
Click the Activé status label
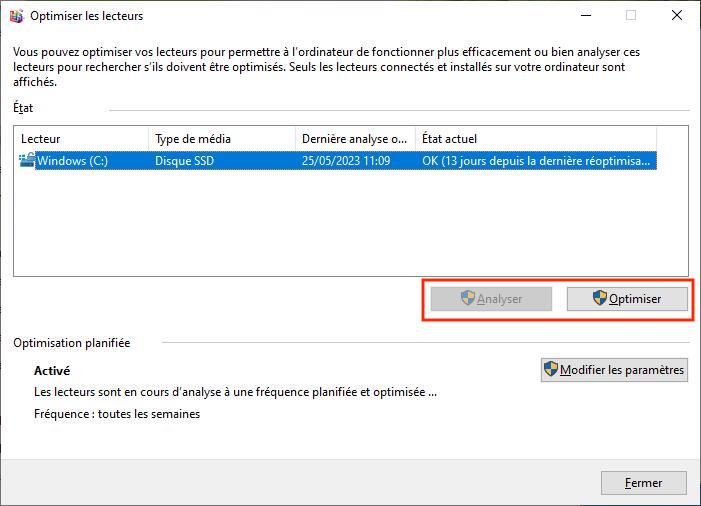click(x=52, y=371)
